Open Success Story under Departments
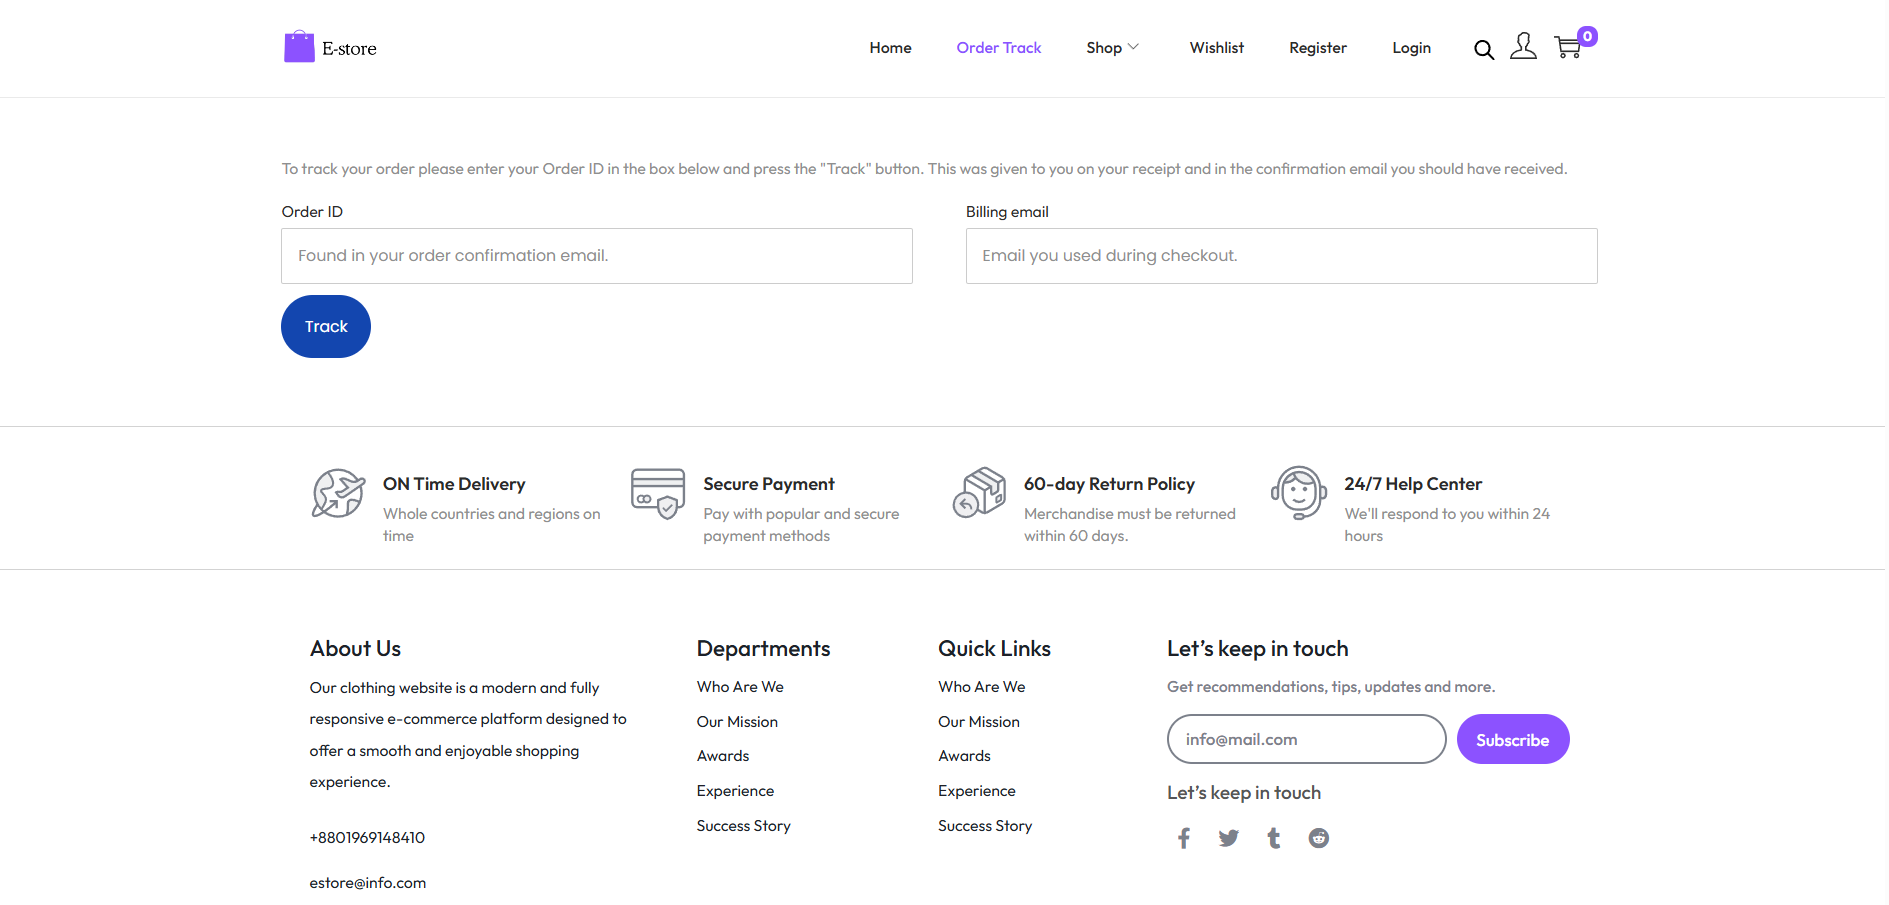This screenshot has height=905, width=1889. (743, 826)
